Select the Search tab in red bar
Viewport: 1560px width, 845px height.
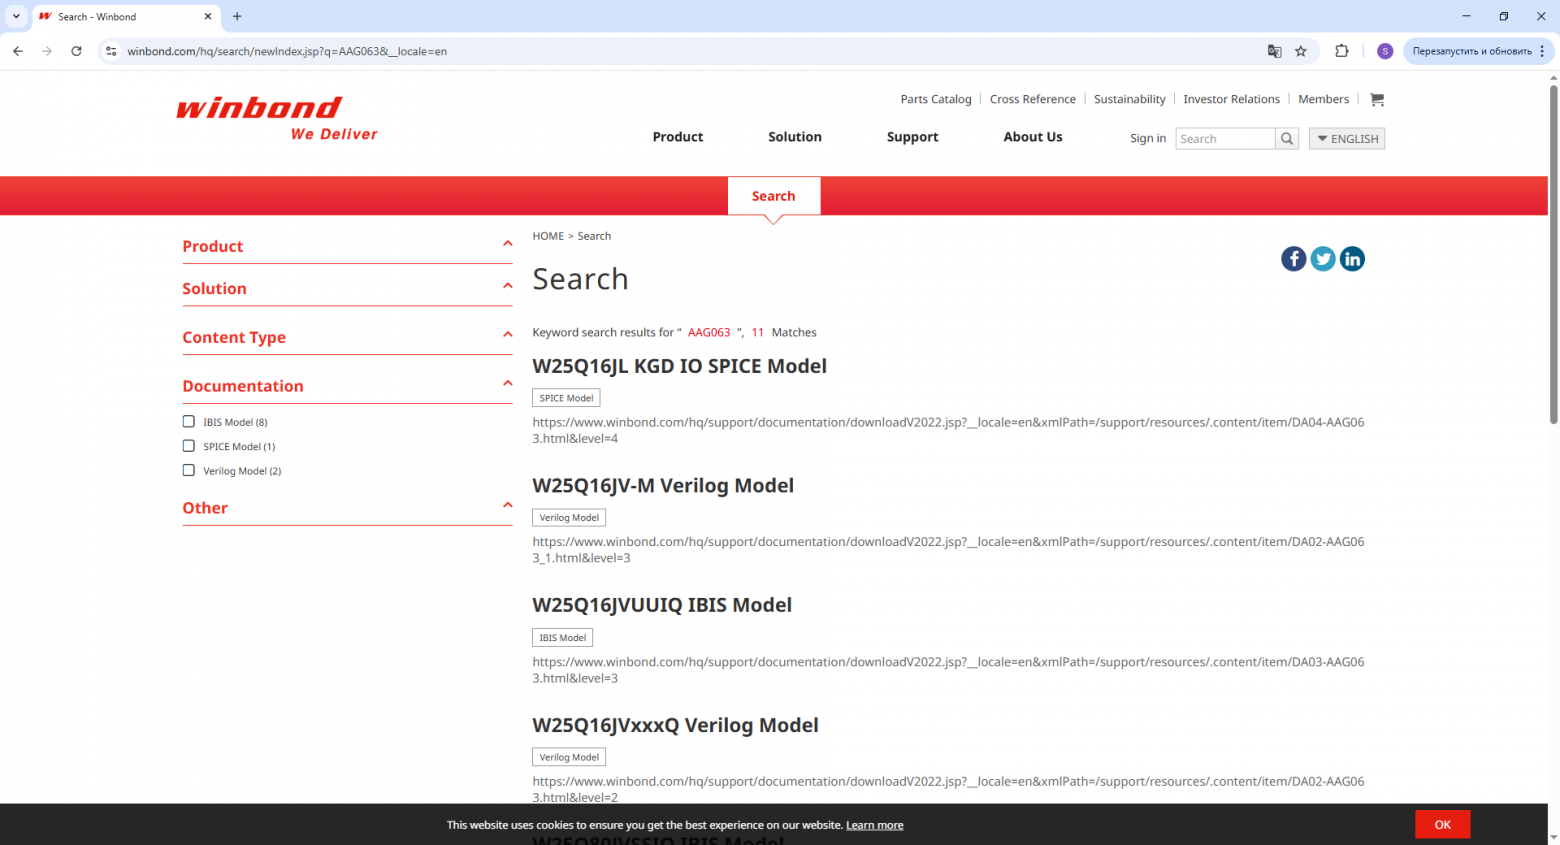(774, 196)
